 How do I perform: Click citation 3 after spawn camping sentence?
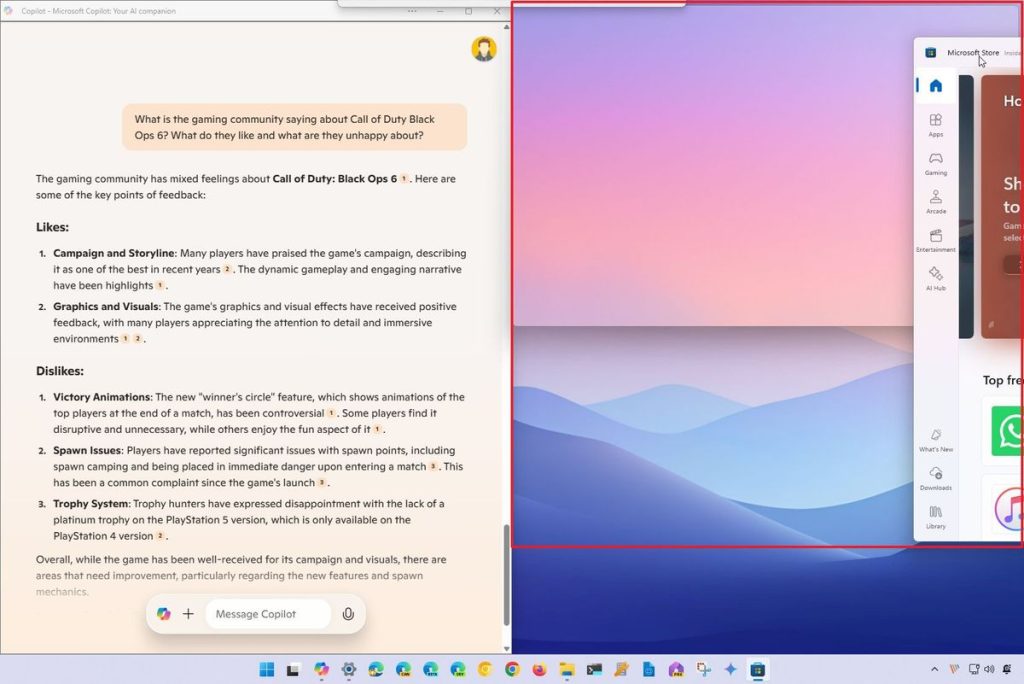point(433,466)
